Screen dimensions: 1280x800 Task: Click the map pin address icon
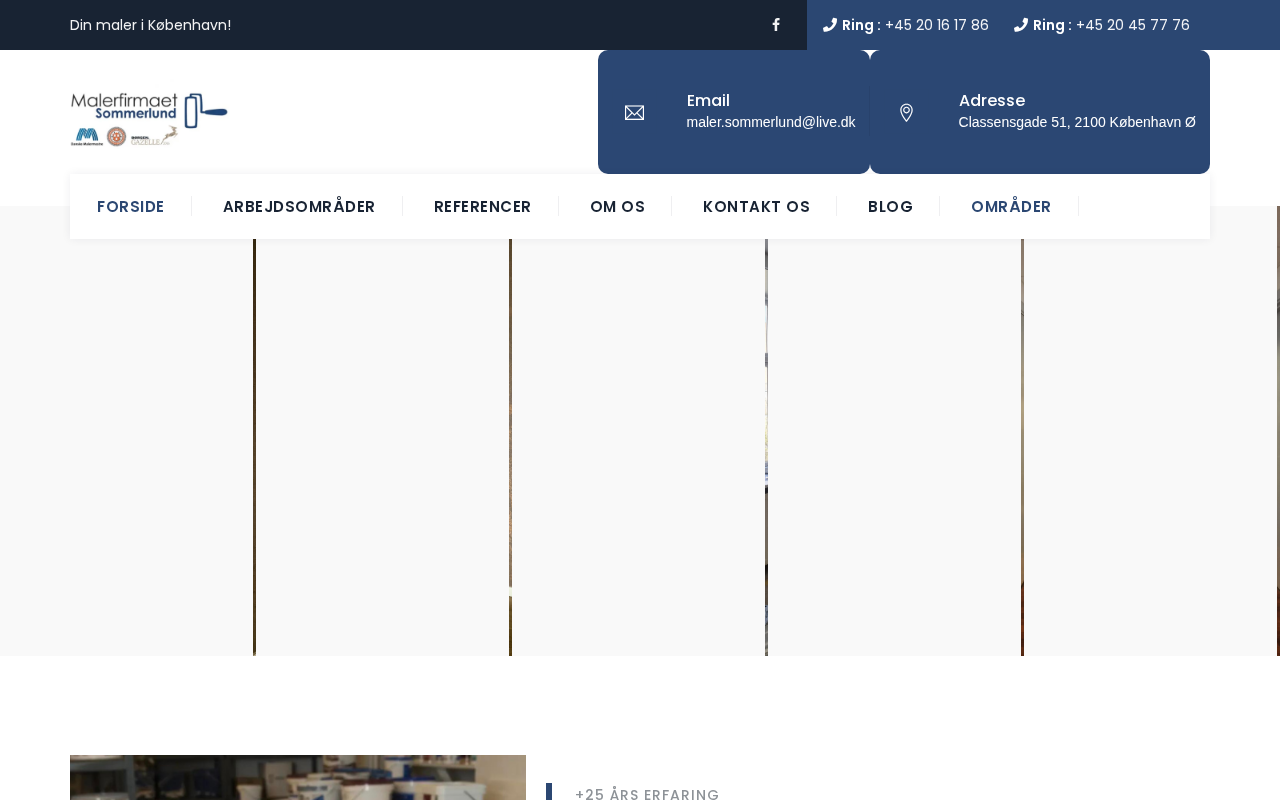[906, 112]
